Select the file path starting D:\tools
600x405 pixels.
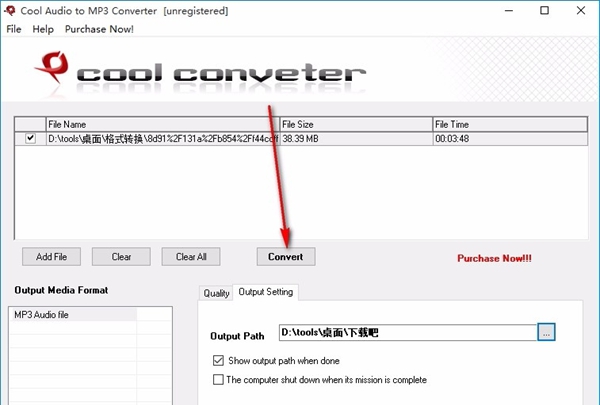click(163, 139)
